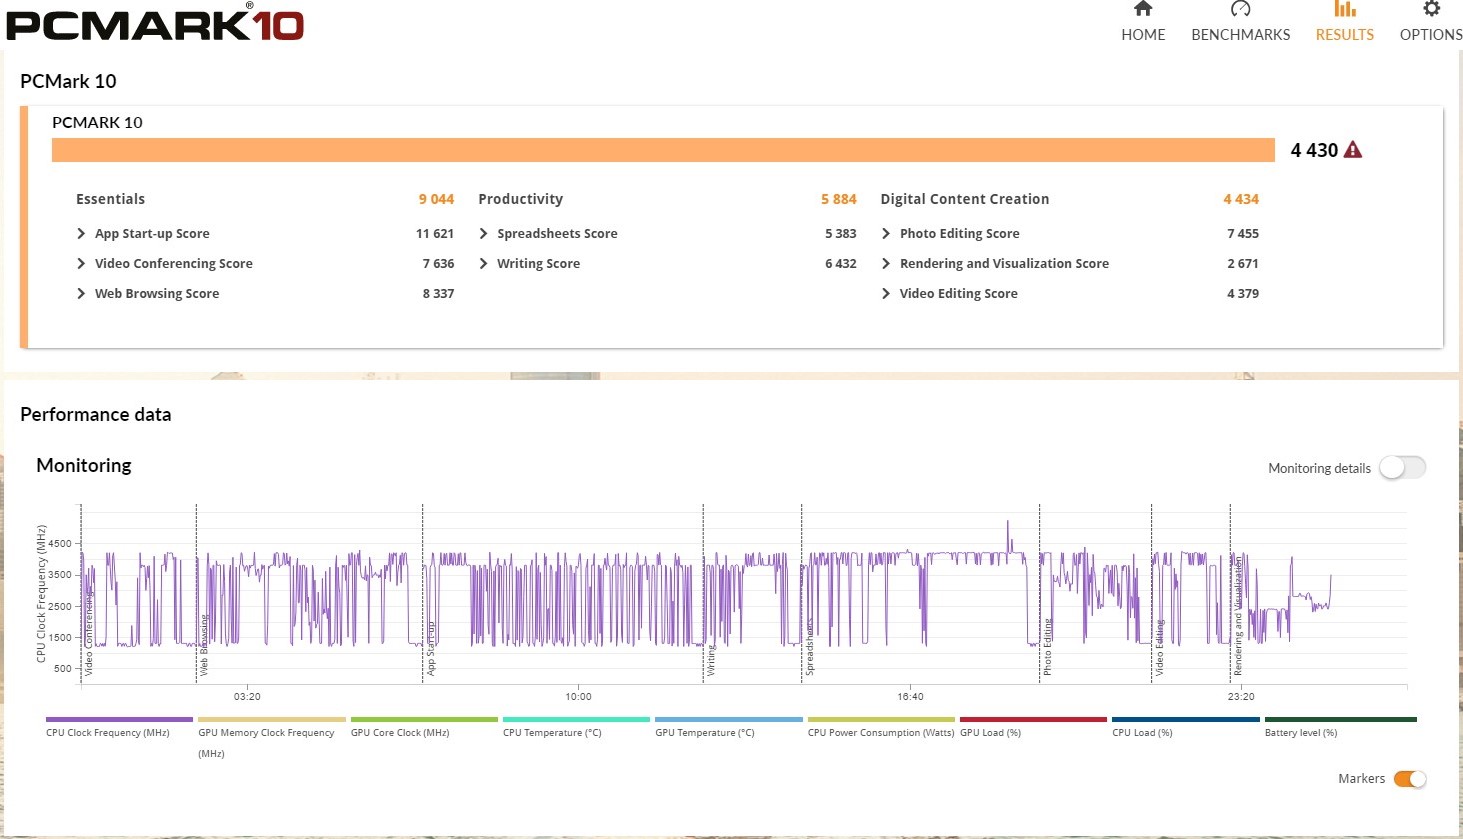Click App Start-up value 11 621
The width and height of the screenshot is (1463, 839).
click(435, 234)
